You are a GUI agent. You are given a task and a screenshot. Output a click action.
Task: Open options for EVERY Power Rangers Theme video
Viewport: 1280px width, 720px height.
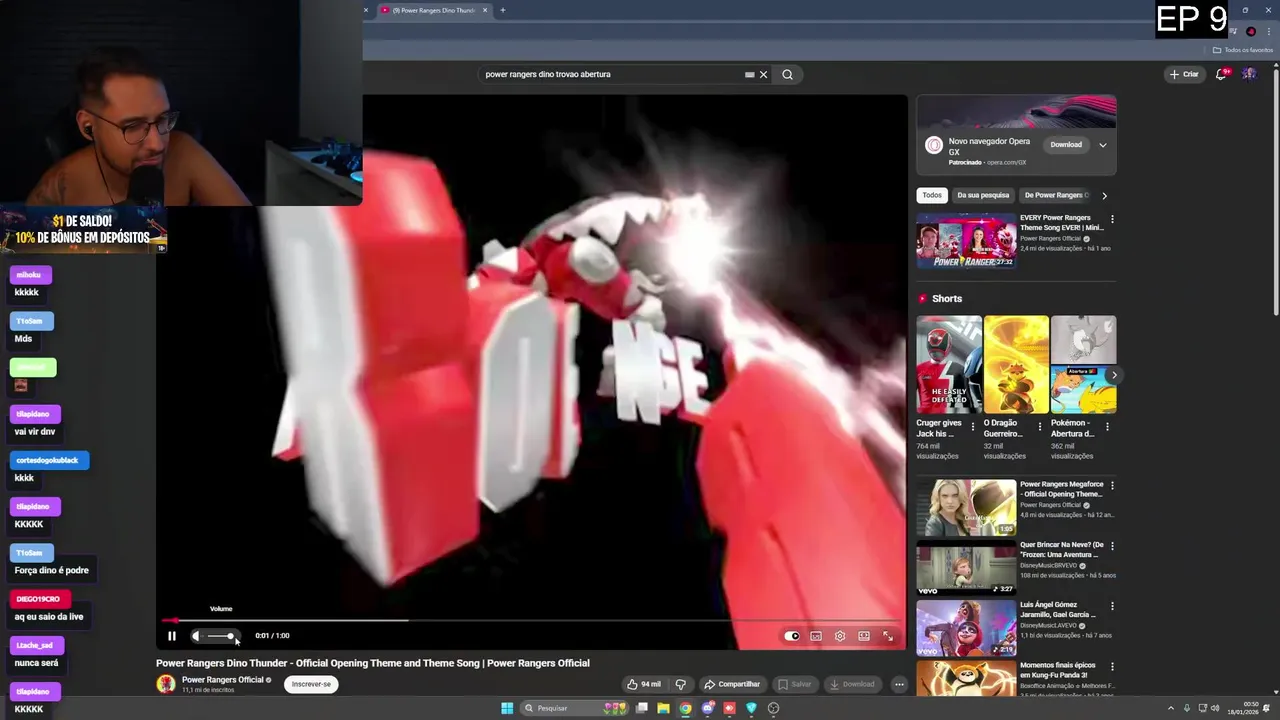1112,219
